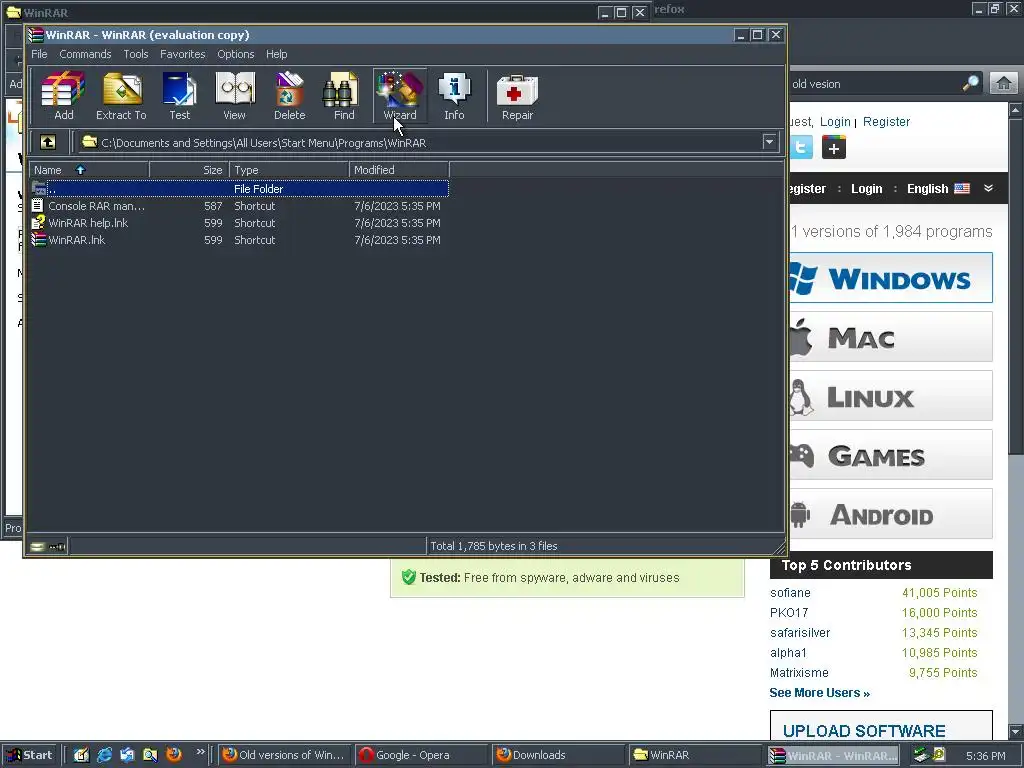
Task: Click the Twitter icon on the webpage
Action: pos(801,148)
